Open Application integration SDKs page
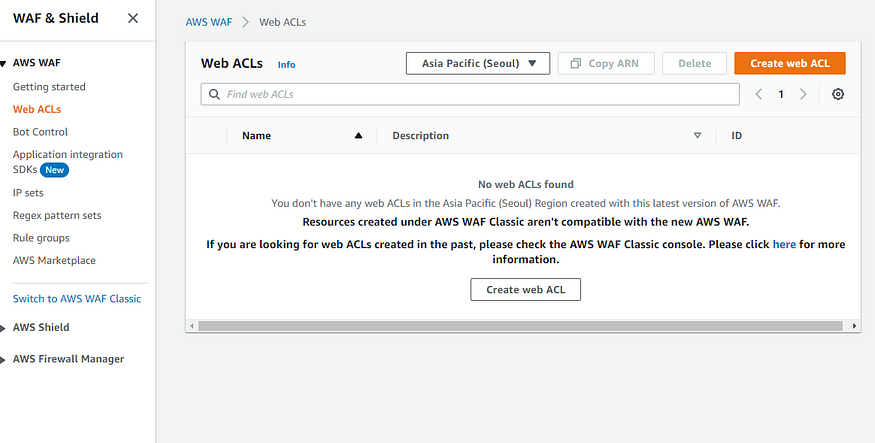The width and height of the screenshot is (875, 443). point(68,162)
